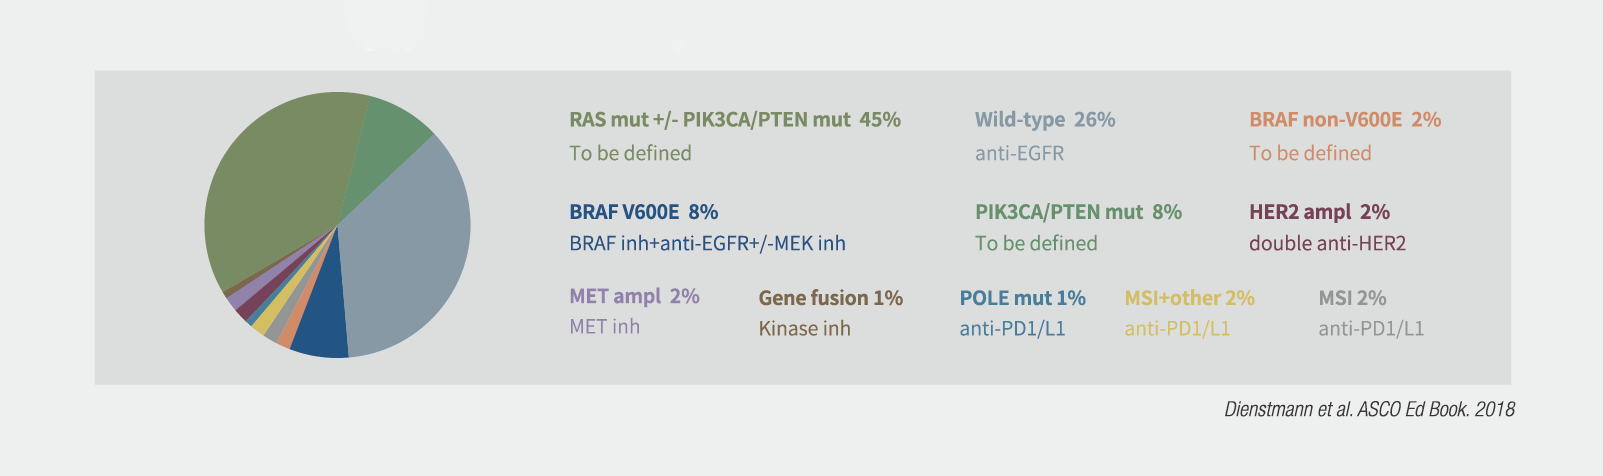The image size is (1603, 476).
Task: Click the anti-EGFR therapy text
Action: (1019, 154)
